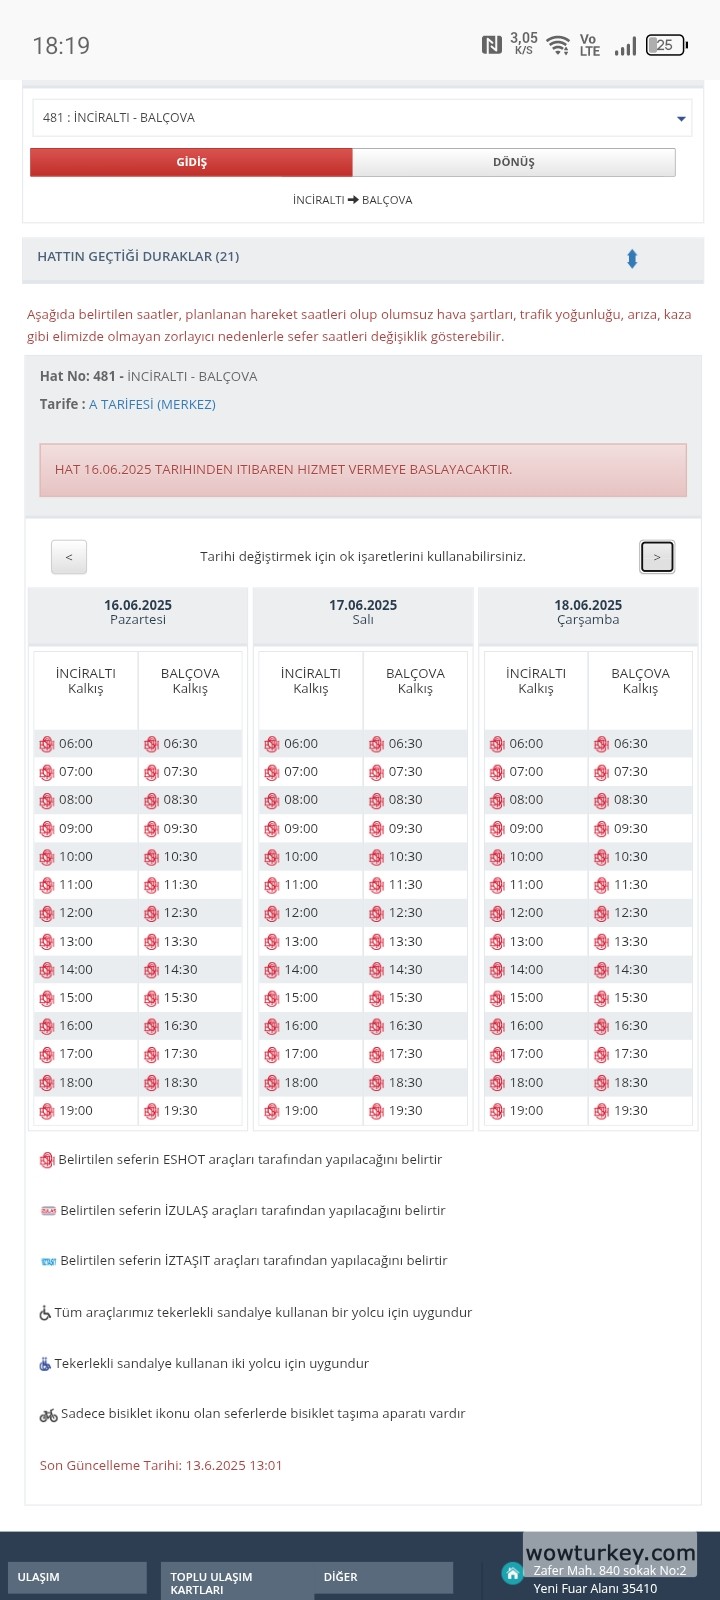Click the wheelchair icon in the legend
The image size is (720, 1600).
45,1313
